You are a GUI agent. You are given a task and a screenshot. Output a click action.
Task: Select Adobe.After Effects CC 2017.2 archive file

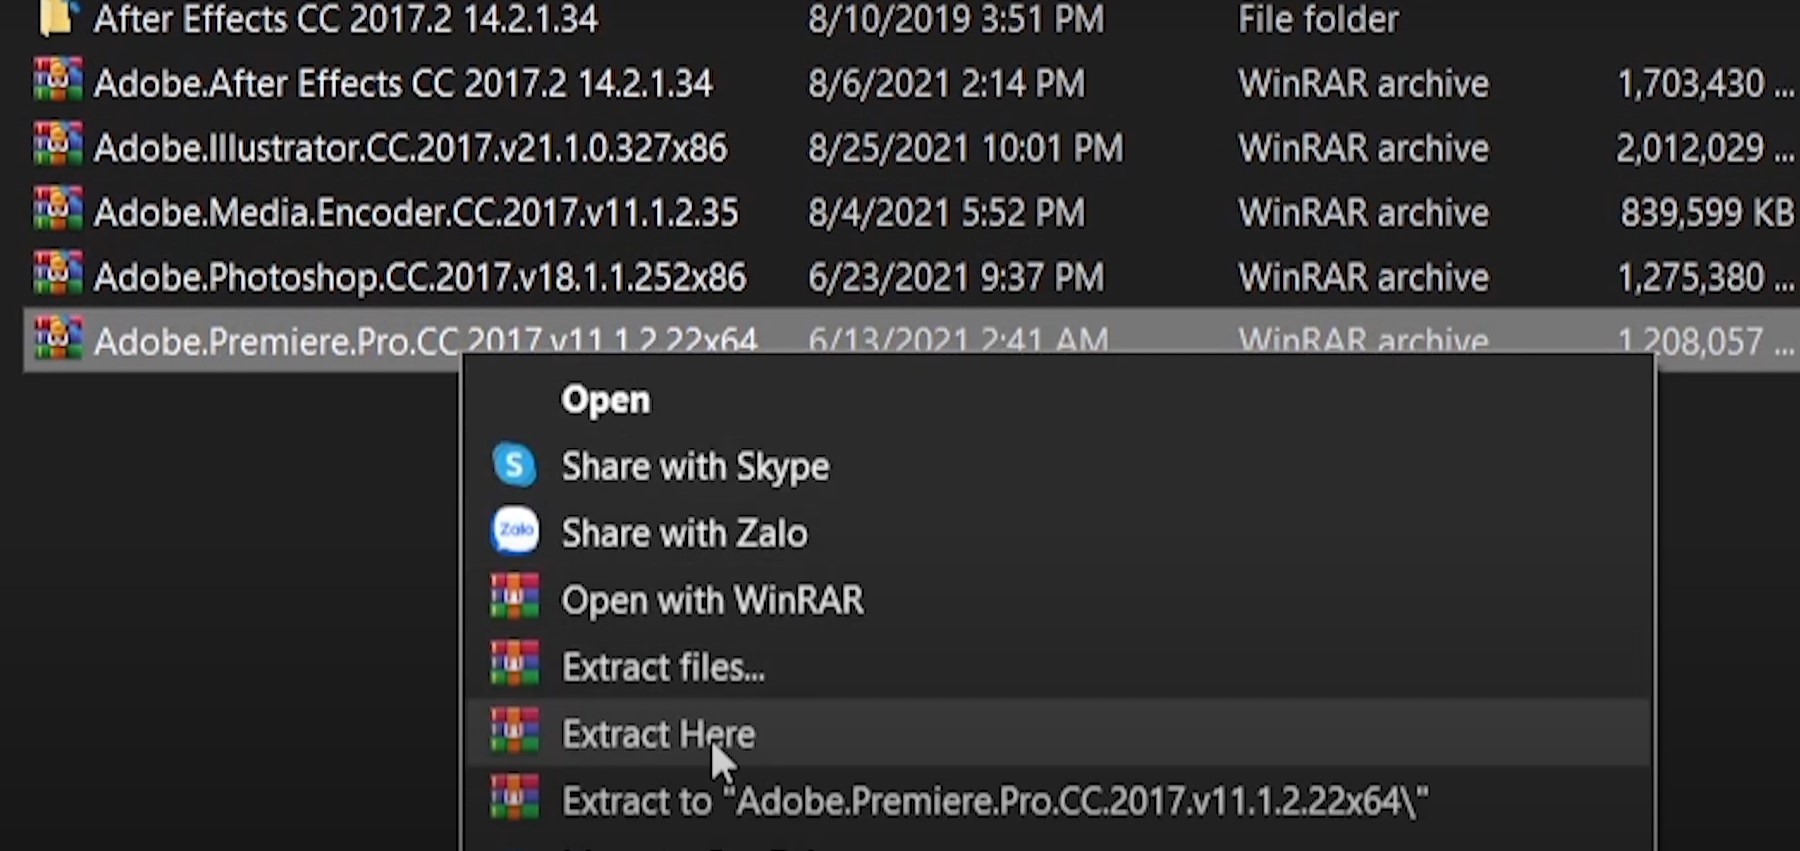[x=403, y=83]
